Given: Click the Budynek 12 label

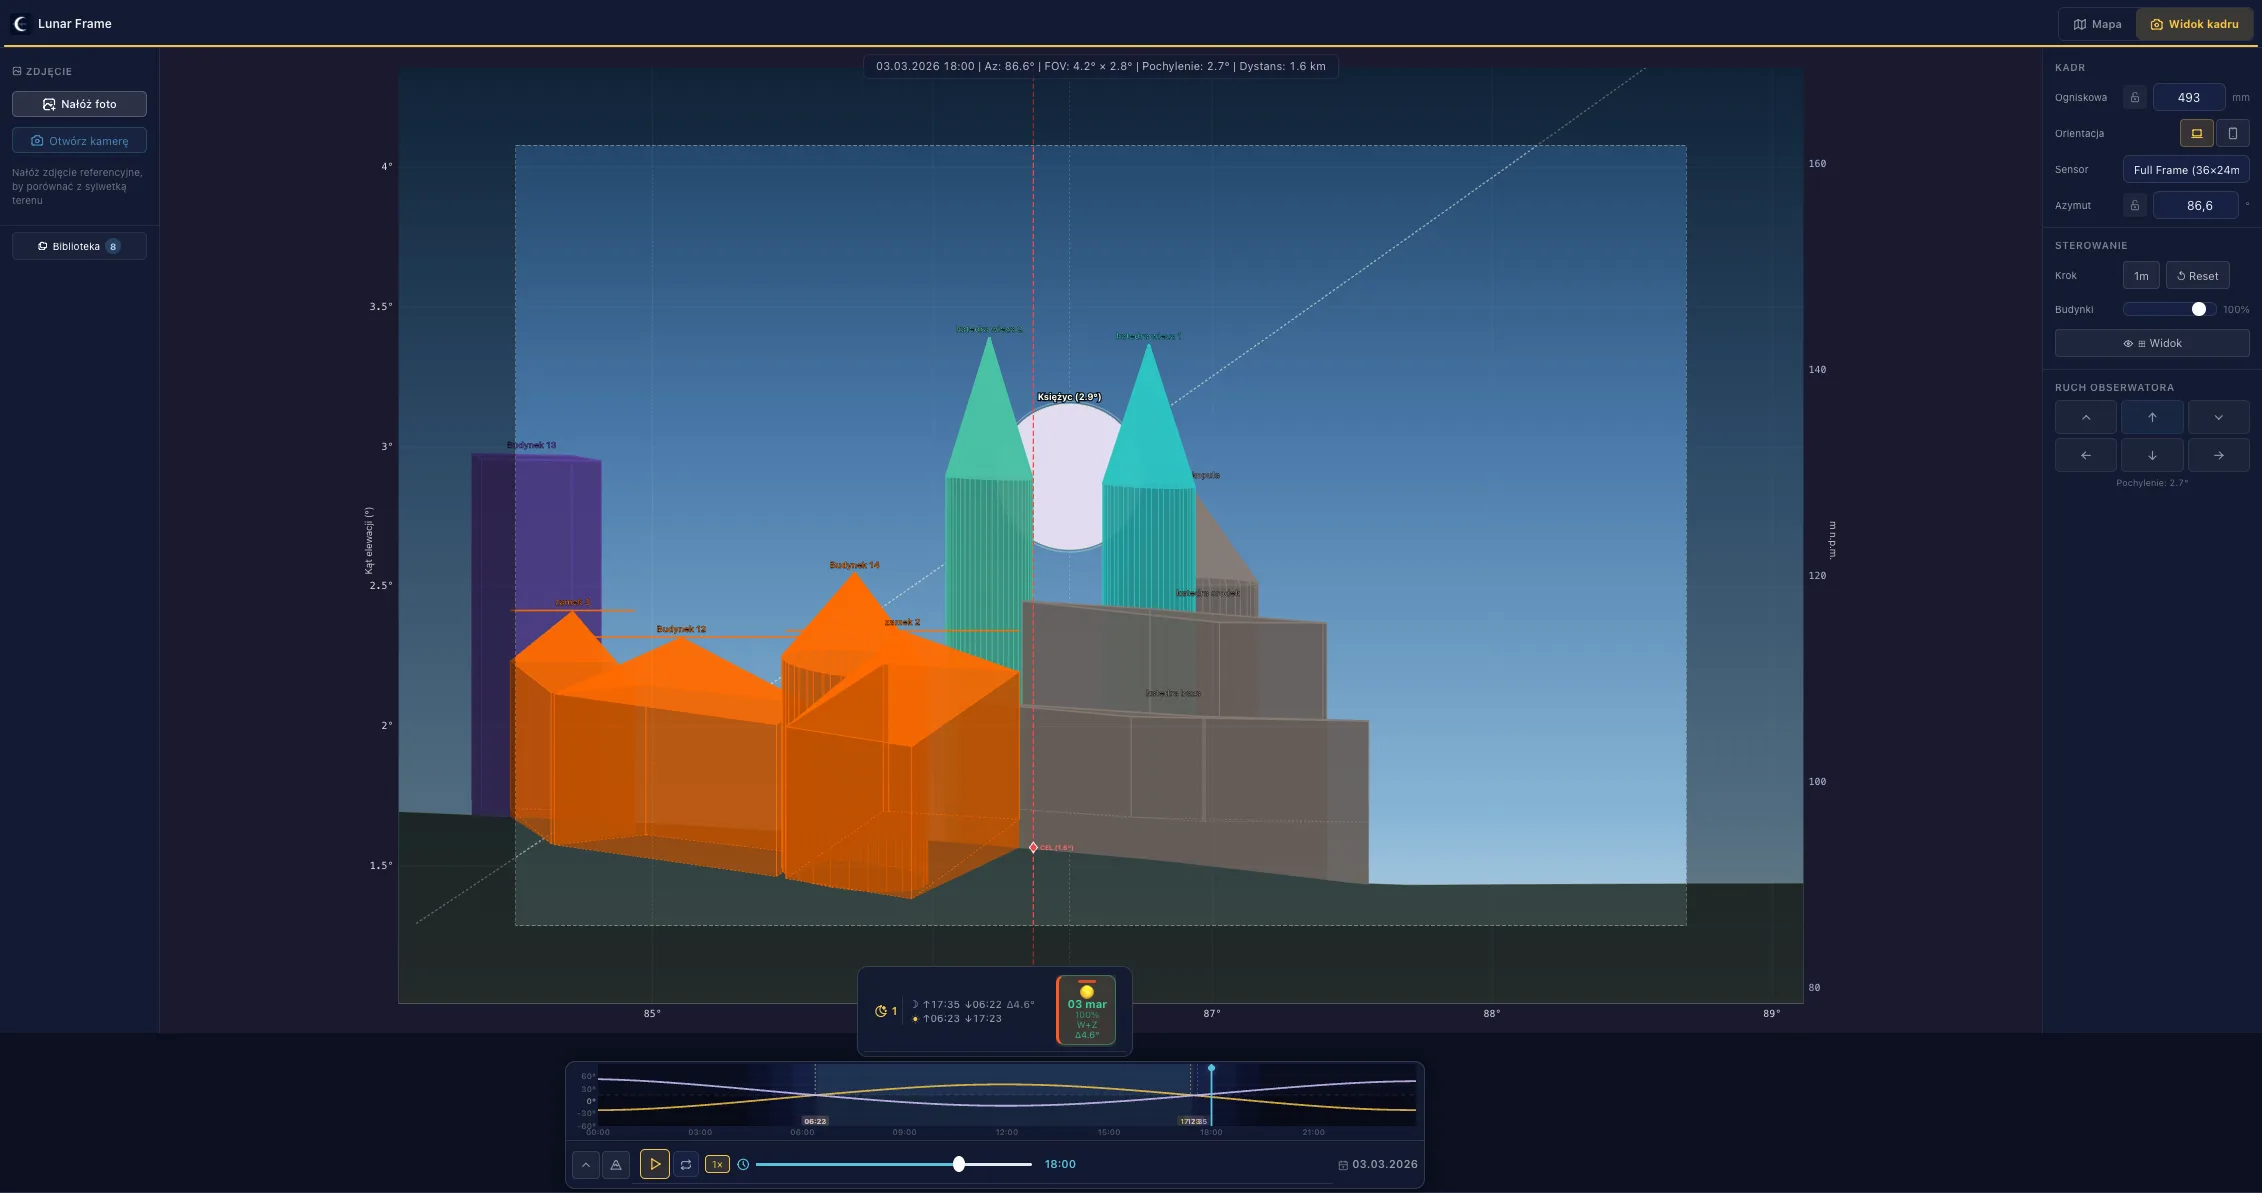Looking at the screenshot, I should (x=681, y=629).
